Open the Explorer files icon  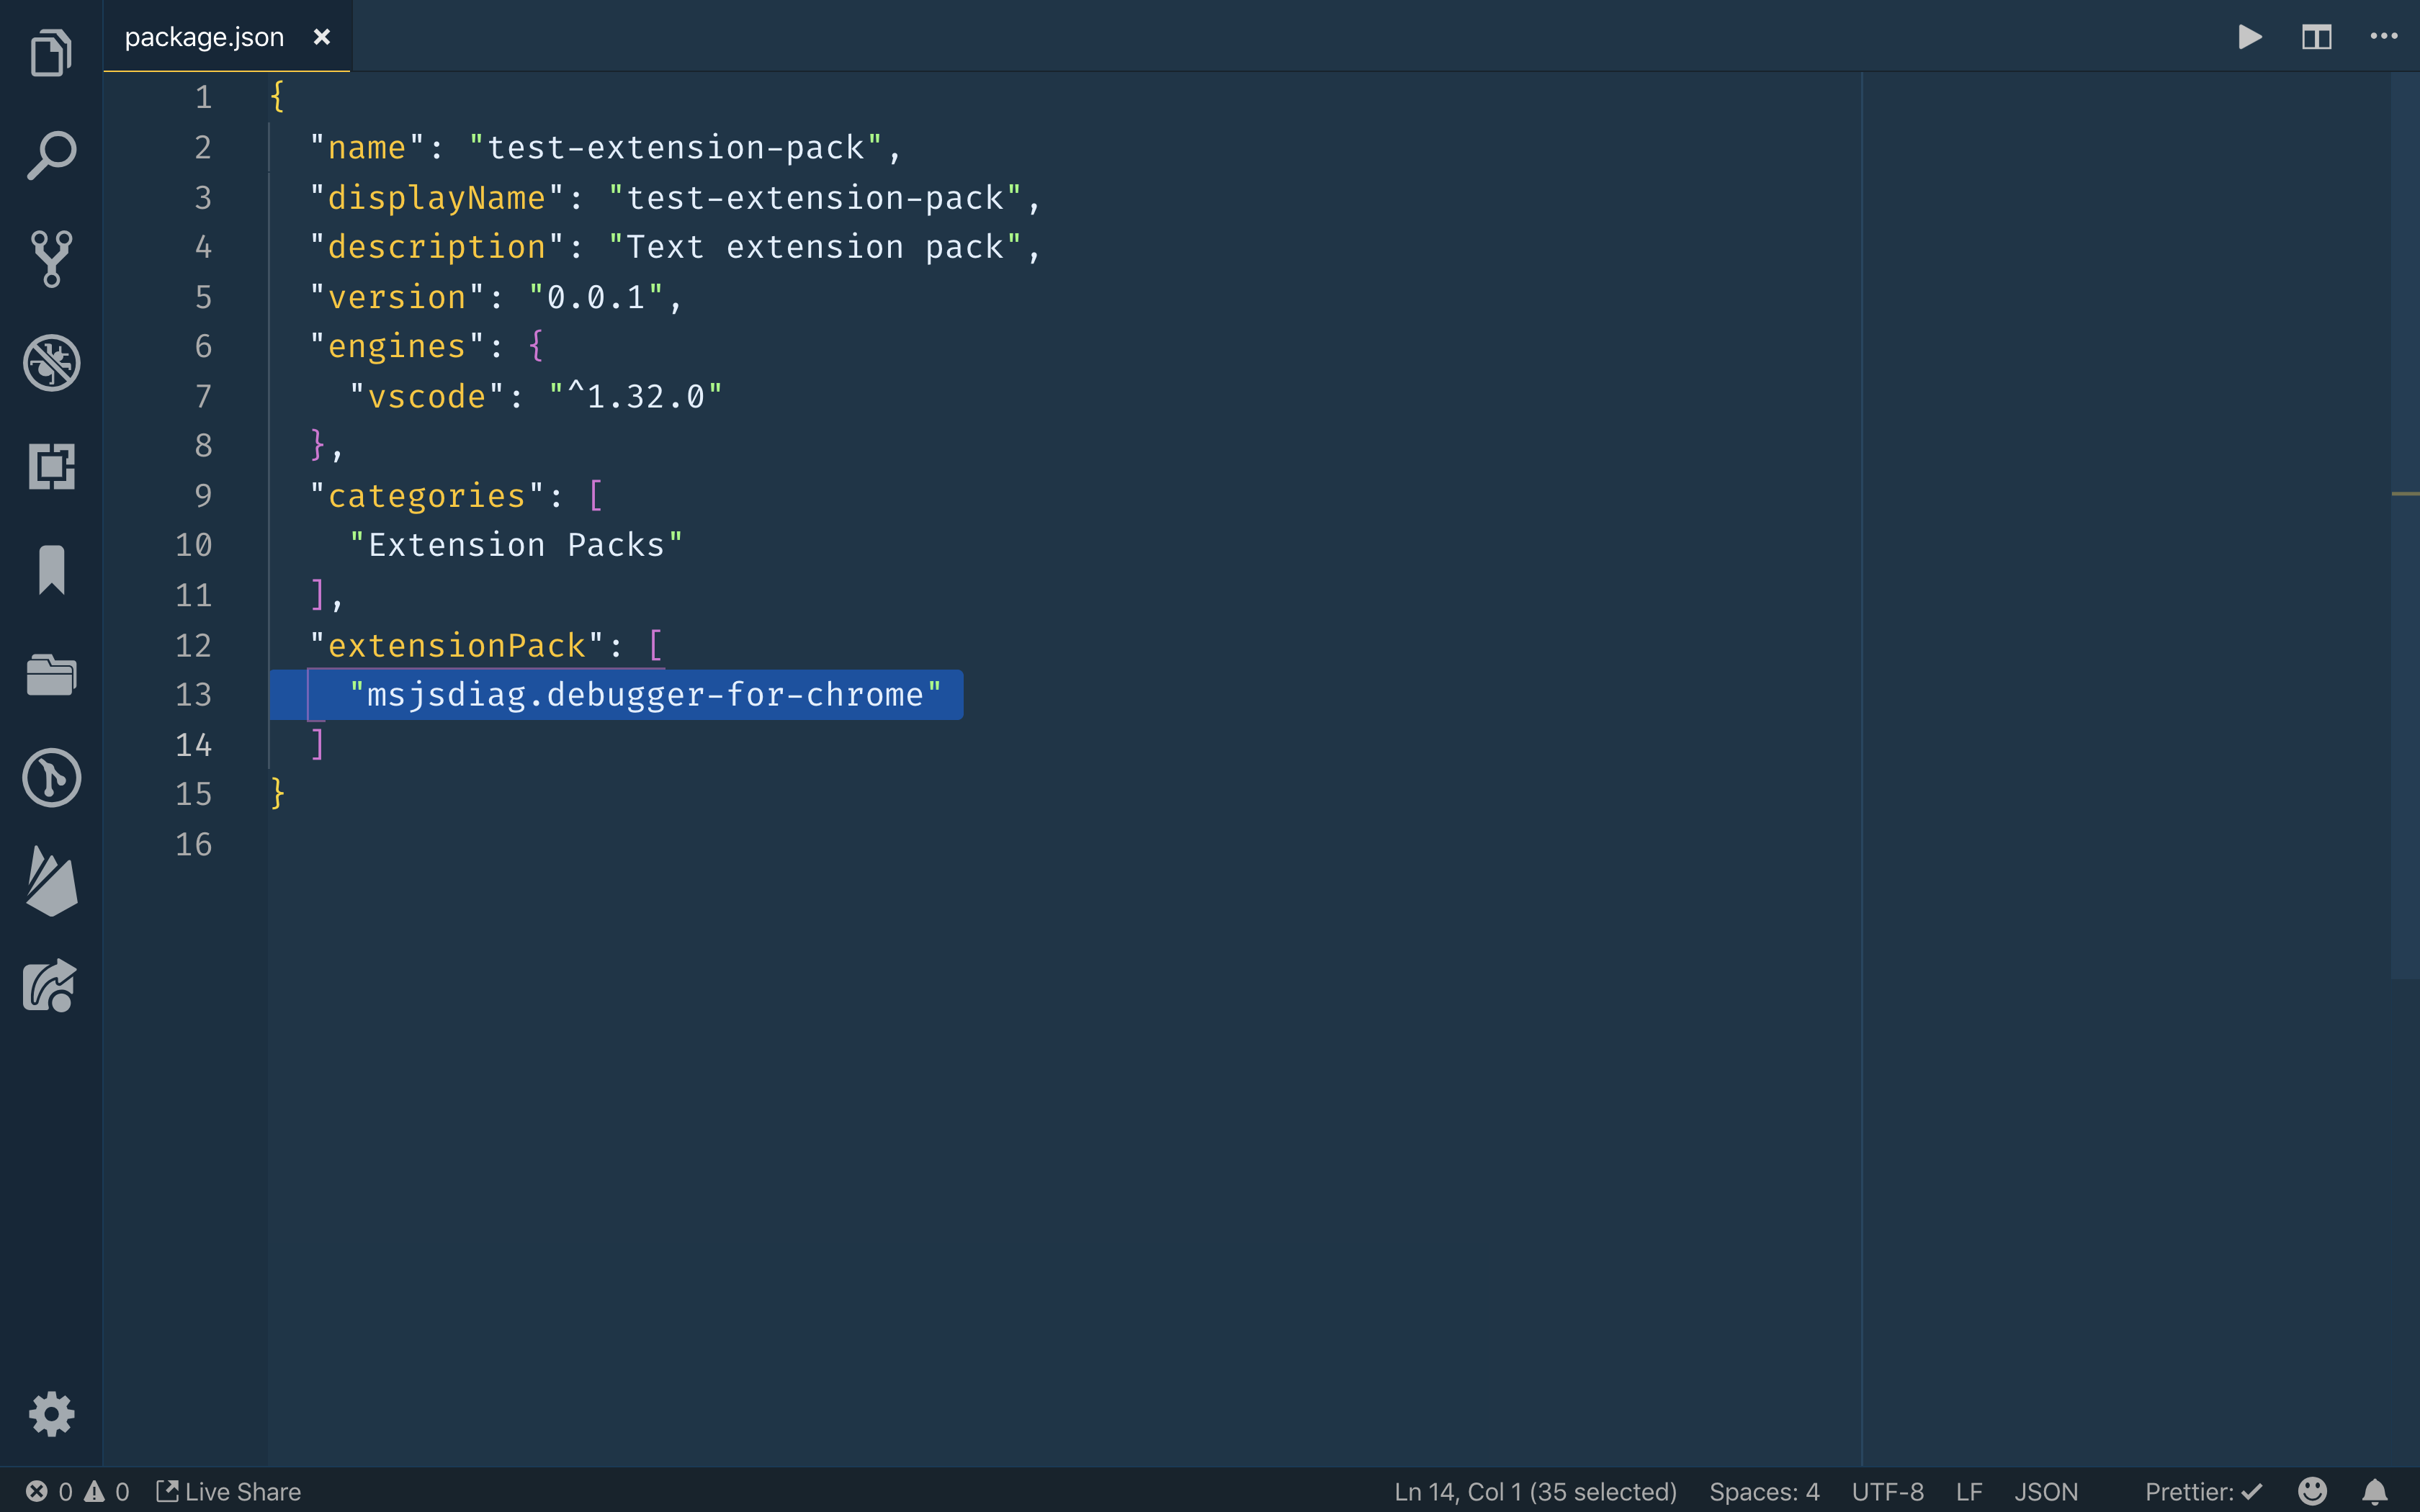click(x=51, y=52)
